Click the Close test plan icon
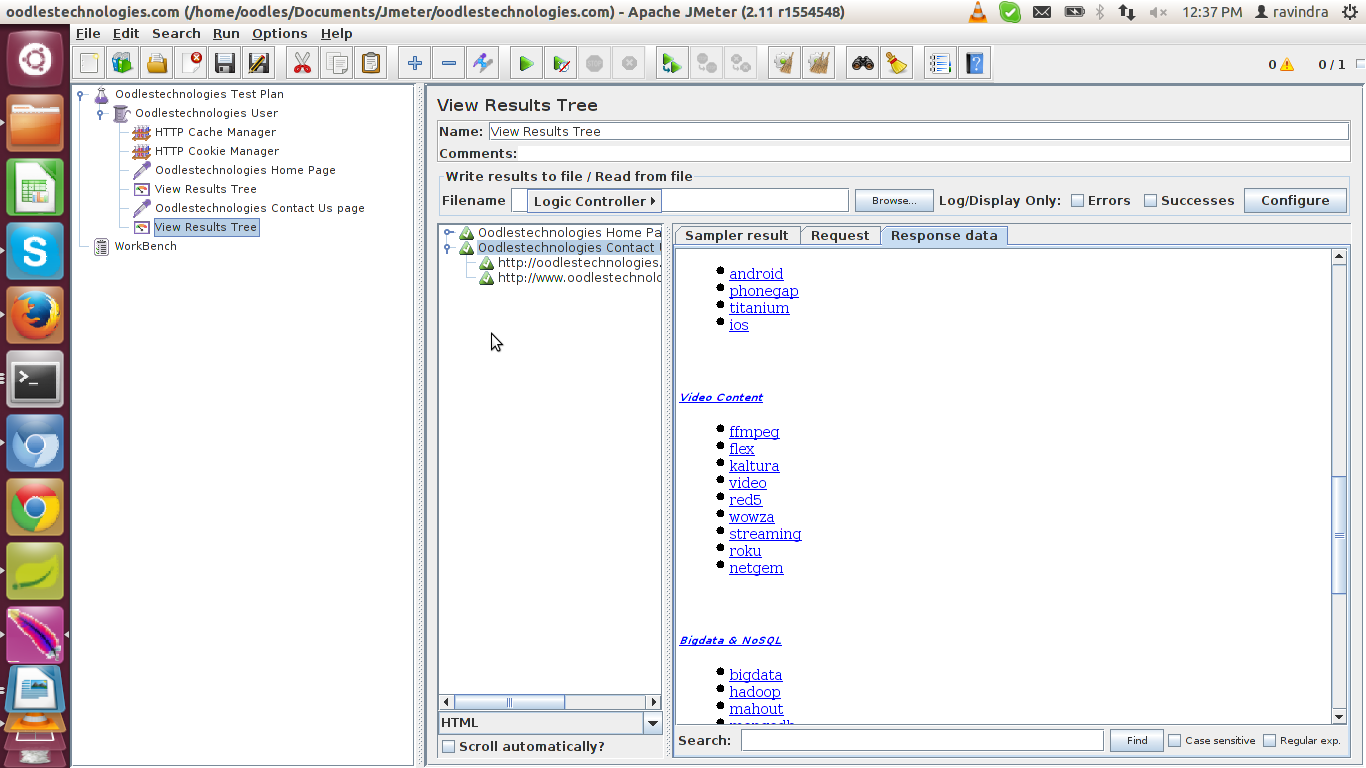The height and width of the screenshot is (768, 1366). click(191, 64)
